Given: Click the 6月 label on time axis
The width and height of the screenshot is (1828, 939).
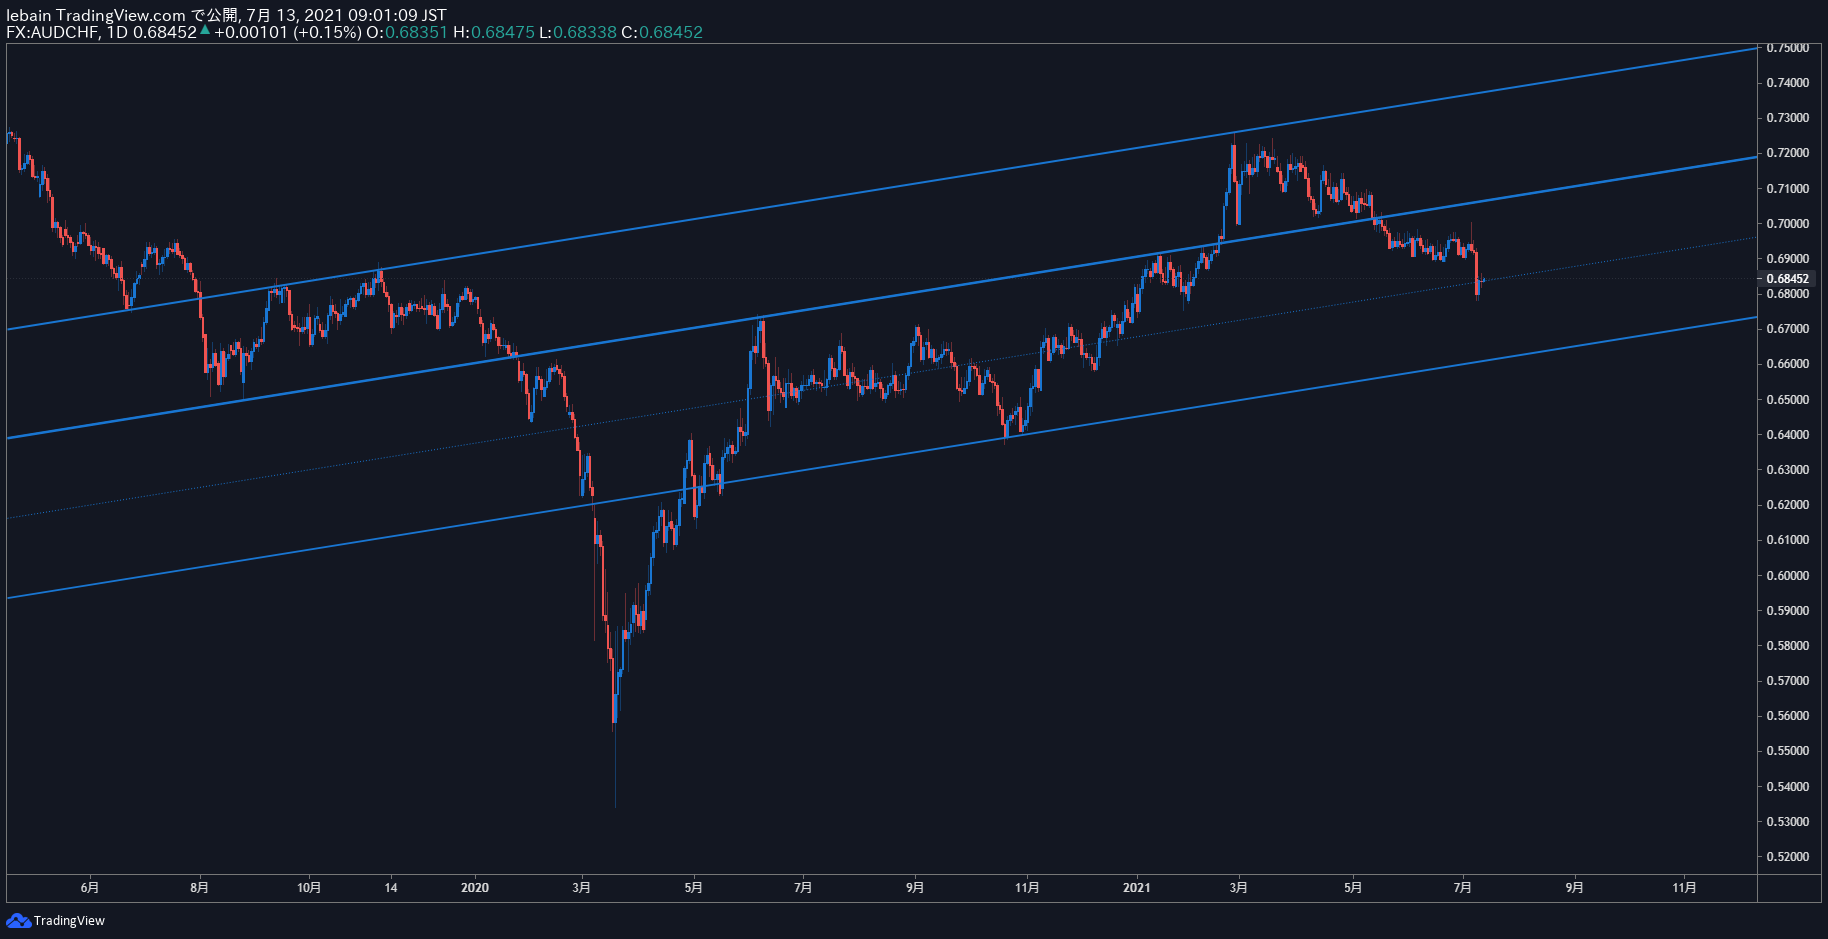Looking at the screenshot, I should pyautogui.click(x=90, y=888).
